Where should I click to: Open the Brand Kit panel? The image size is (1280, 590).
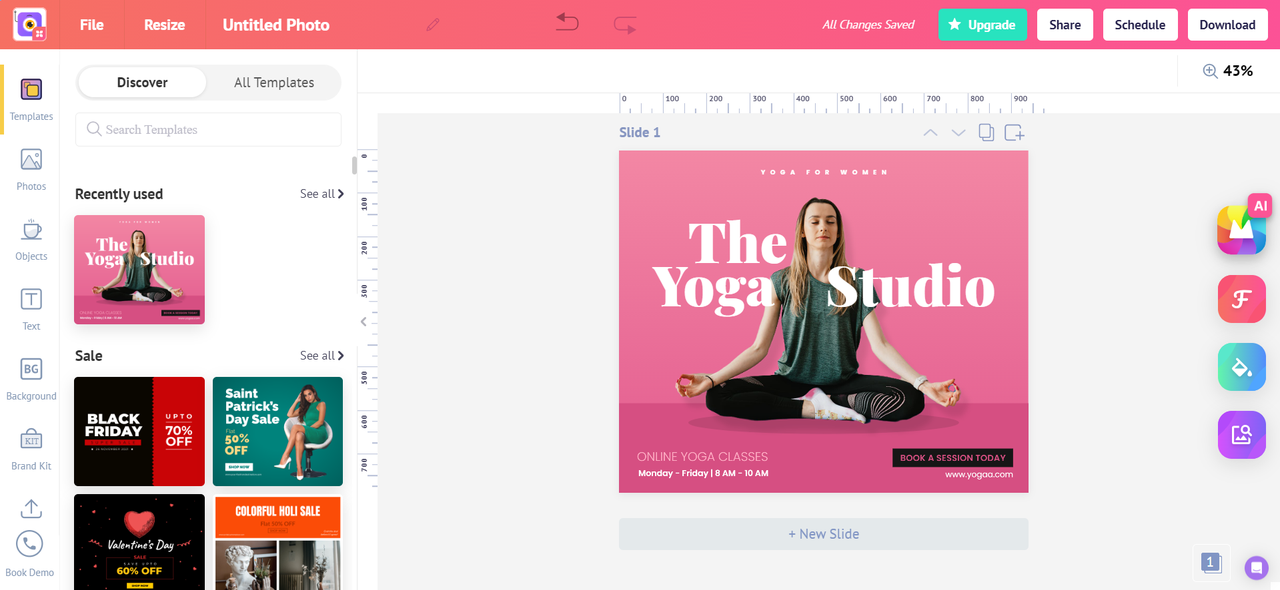pos(31,450)
